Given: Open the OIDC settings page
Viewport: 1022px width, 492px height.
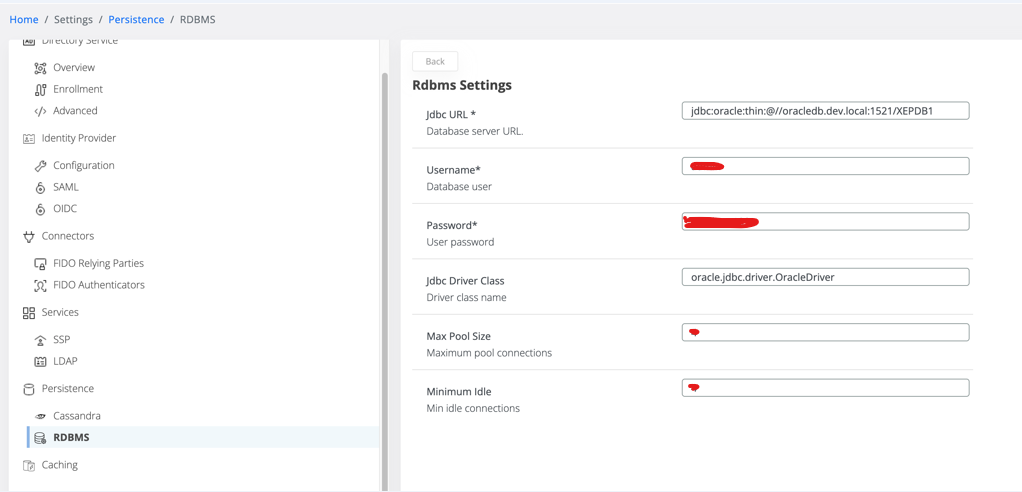Looking at the screenshot, I should 65,209.
